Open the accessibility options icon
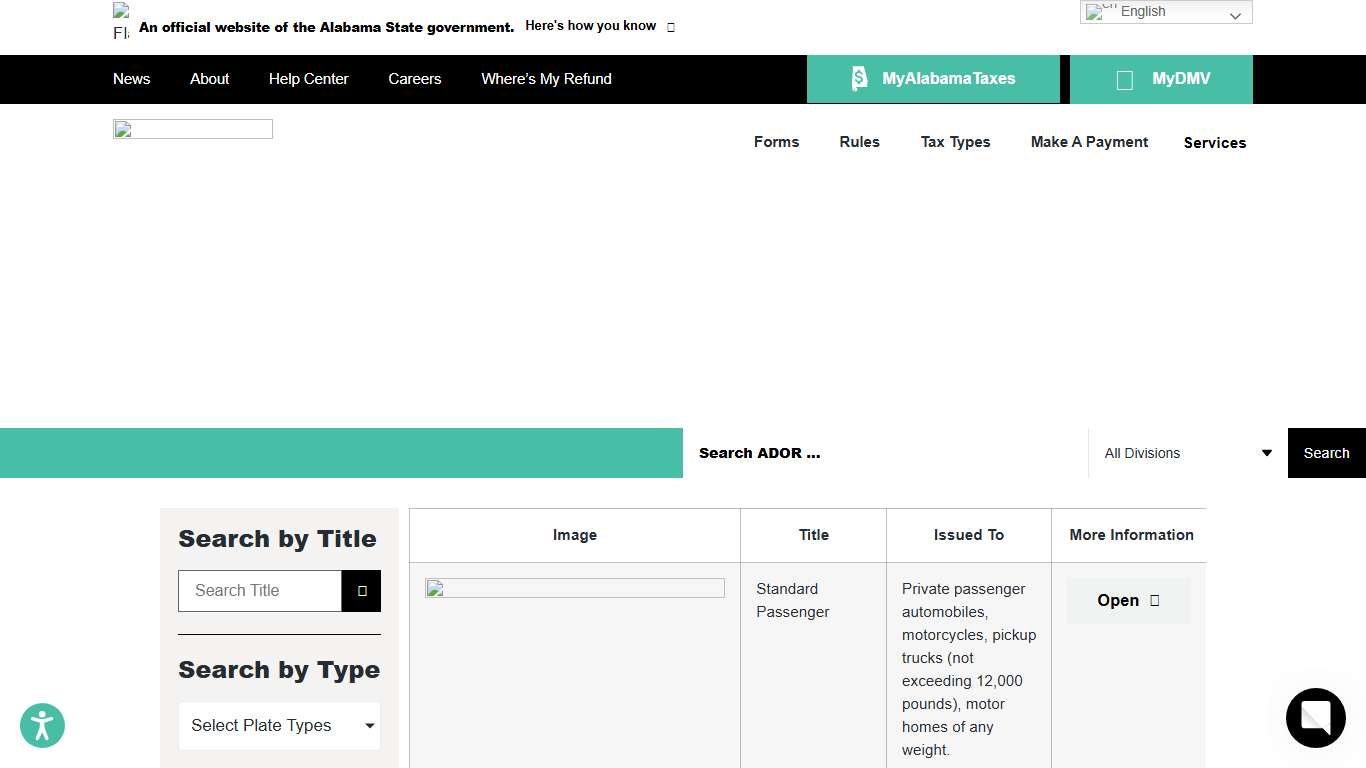Screen dimensions: 1366x768 42,726
